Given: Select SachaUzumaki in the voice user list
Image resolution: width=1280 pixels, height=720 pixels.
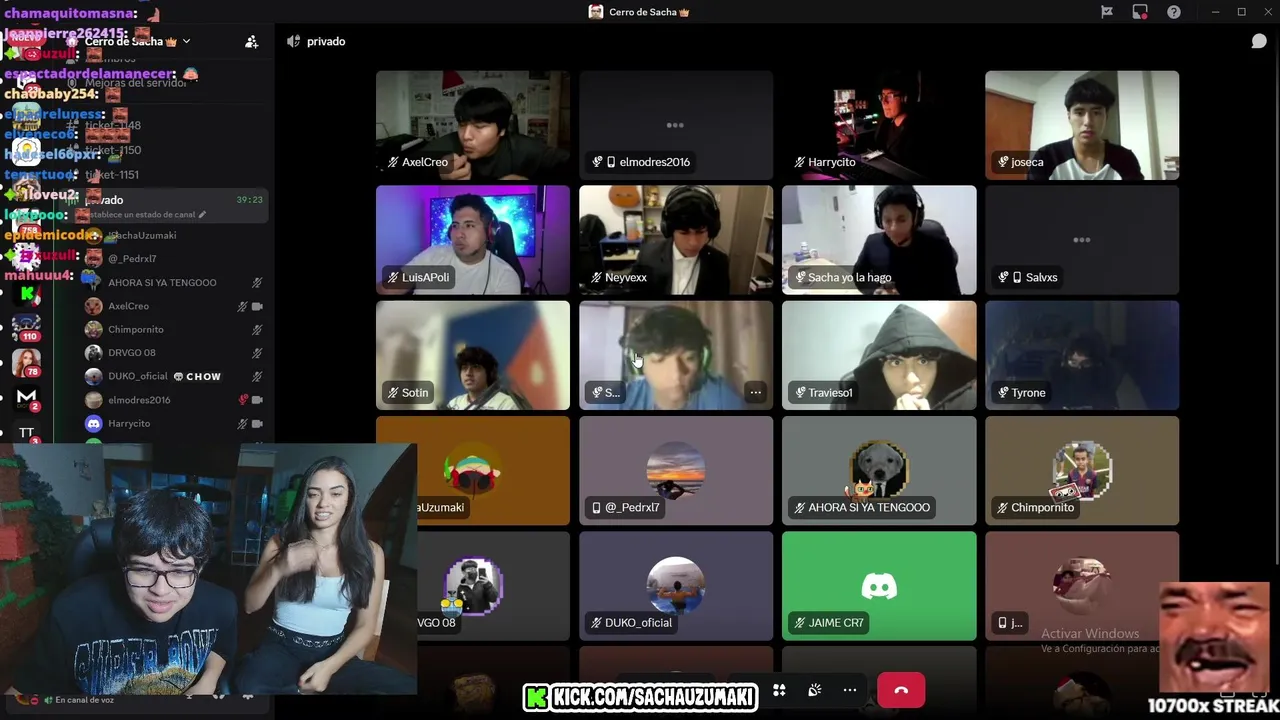Looking at the screenshot, I should [142, 235].
